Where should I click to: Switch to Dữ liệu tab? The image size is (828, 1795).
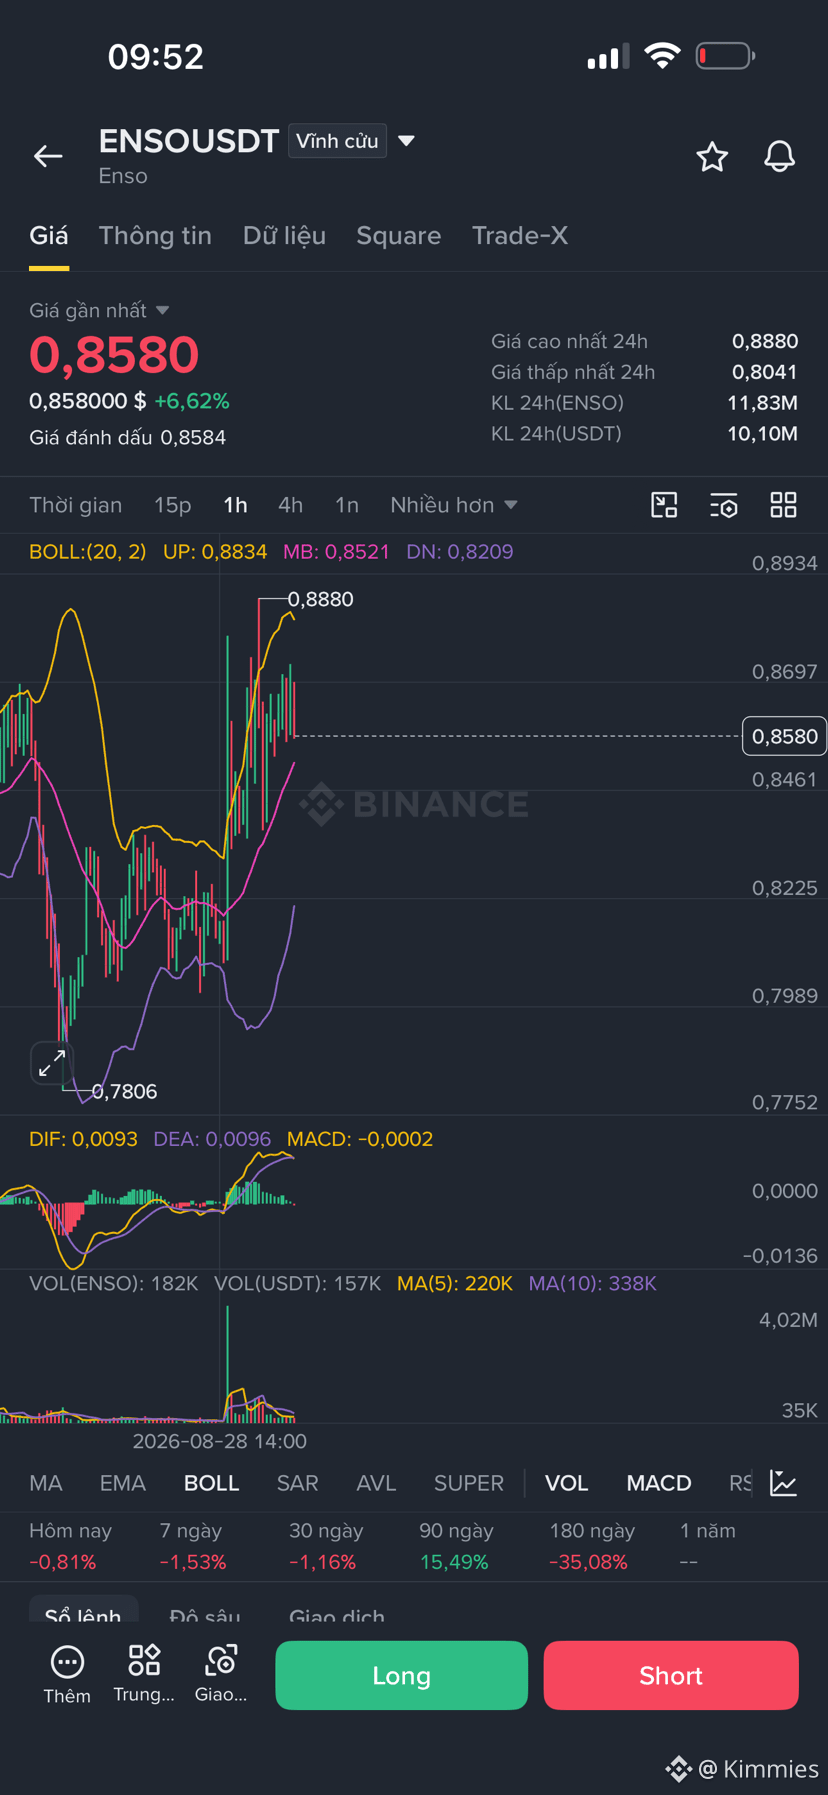tap(284, 236)
